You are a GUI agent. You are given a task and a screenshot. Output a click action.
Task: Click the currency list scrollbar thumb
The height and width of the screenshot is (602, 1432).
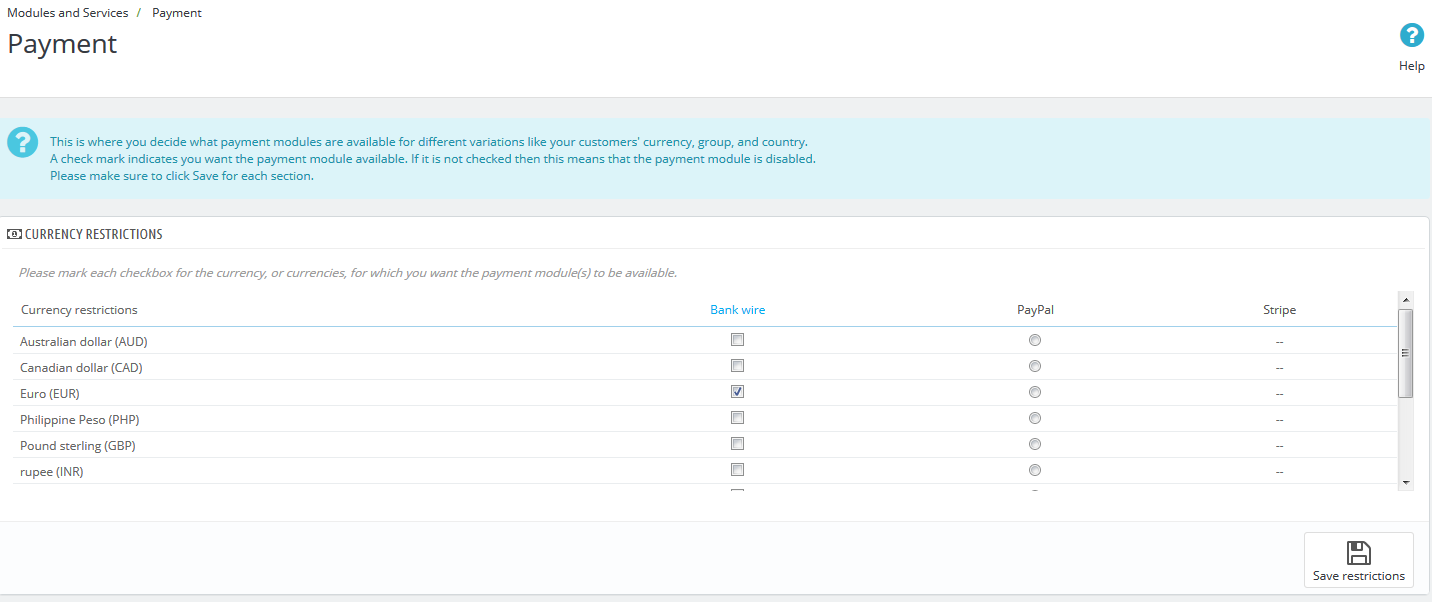click(1405, 353)
